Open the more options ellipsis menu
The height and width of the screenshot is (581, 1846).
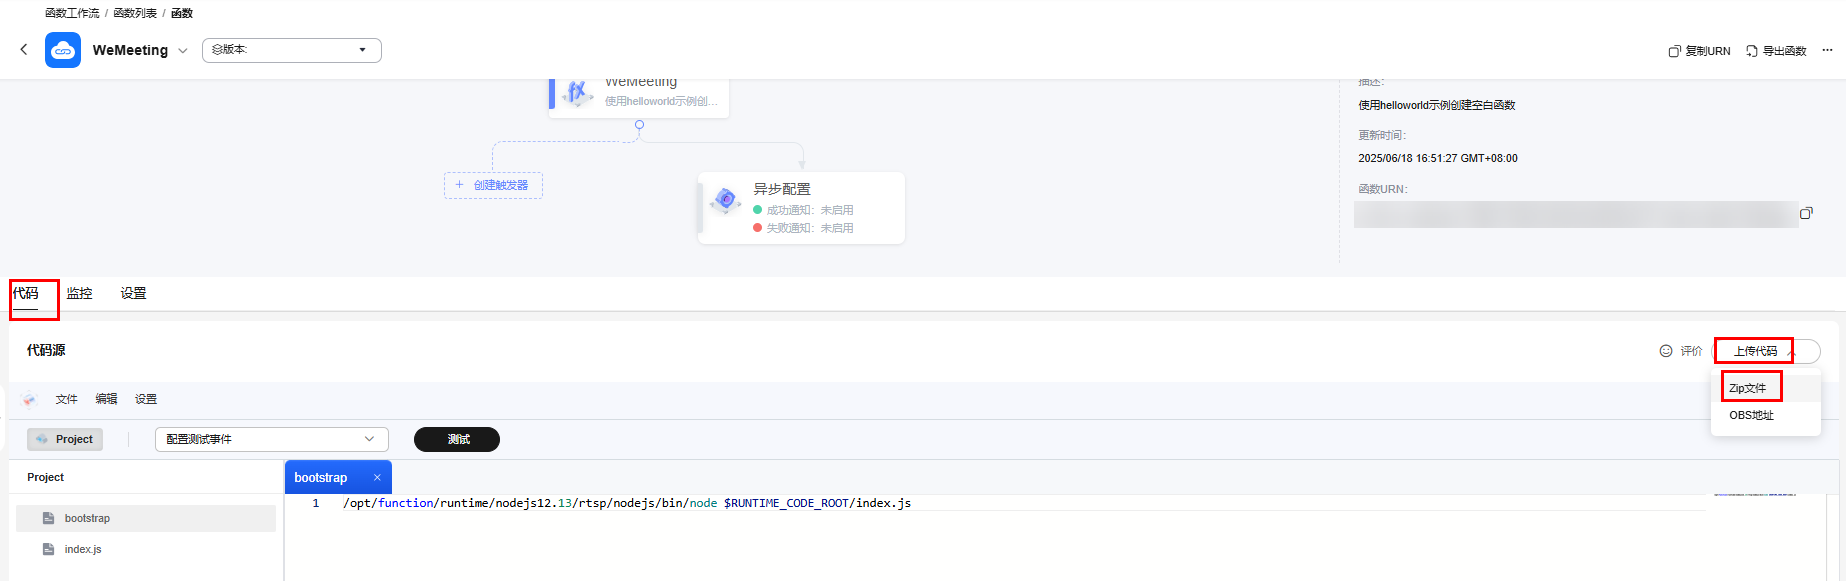click(x=1827, y=50)
